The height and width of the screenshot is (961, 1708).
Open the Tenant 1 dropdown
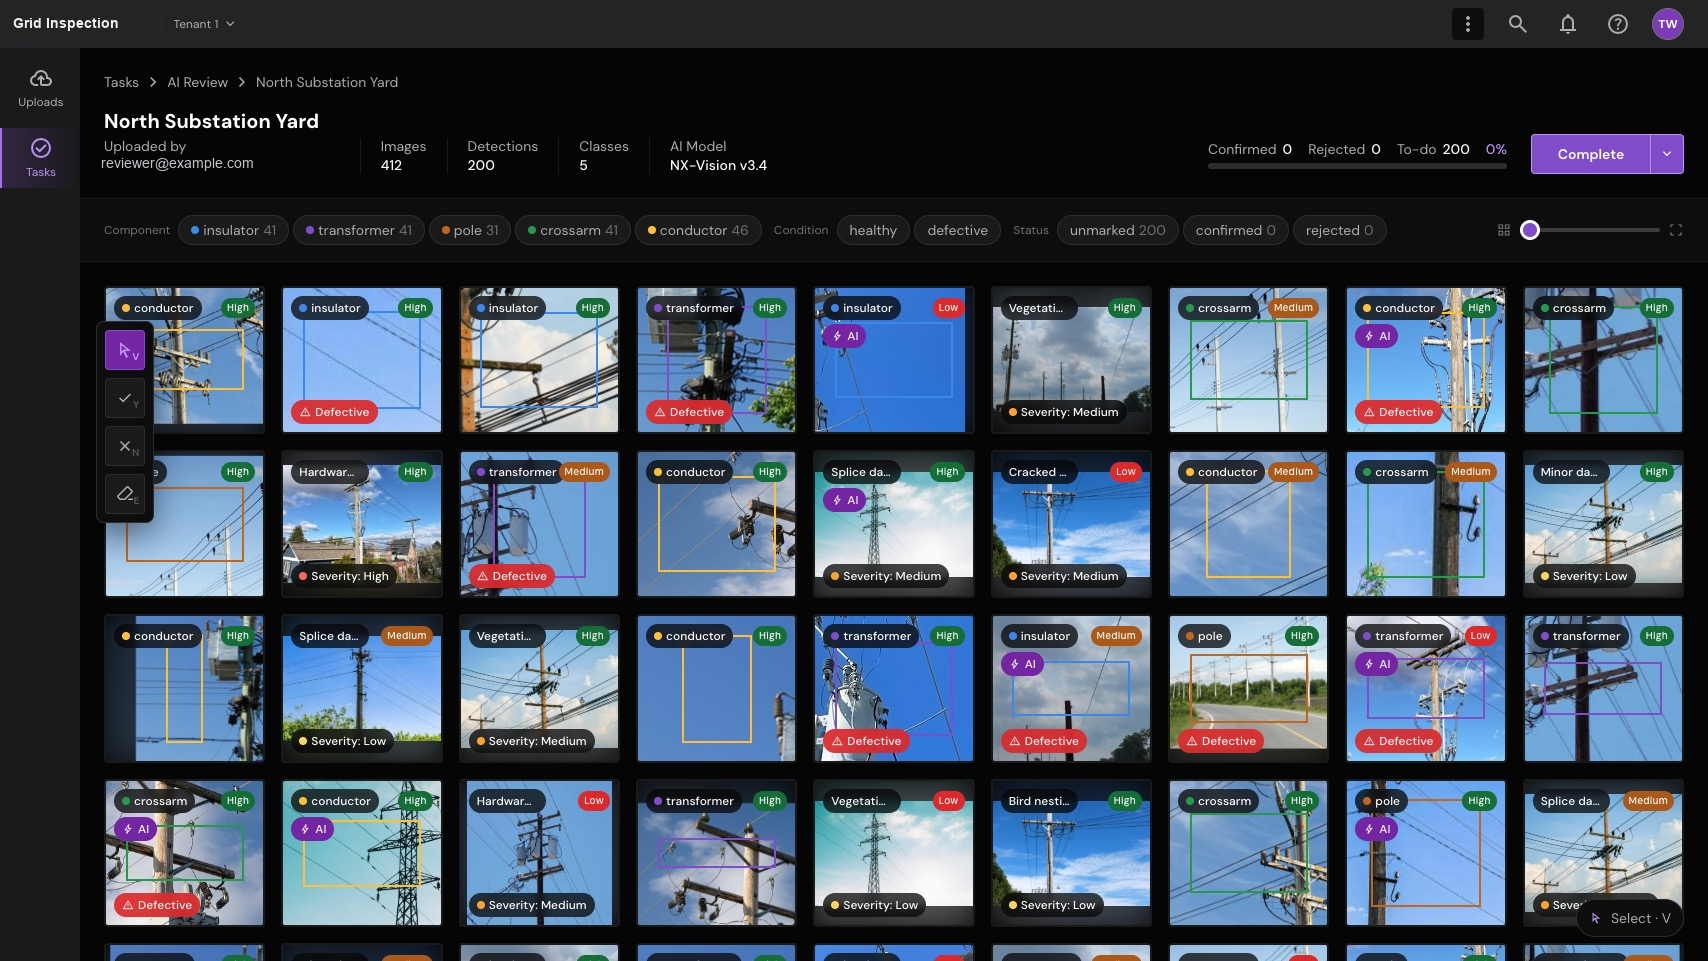(x=203, y=24)
